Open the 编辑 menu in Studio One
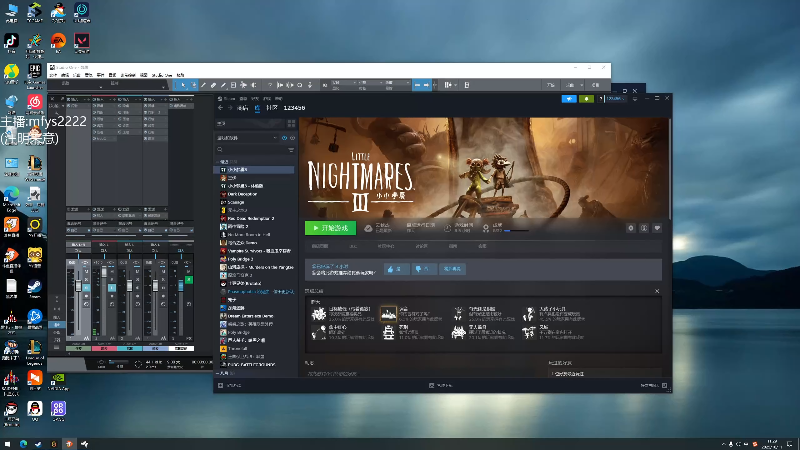The height and width of the screenshot is (450, 800). pyautogui.click(x=65, y=75)
